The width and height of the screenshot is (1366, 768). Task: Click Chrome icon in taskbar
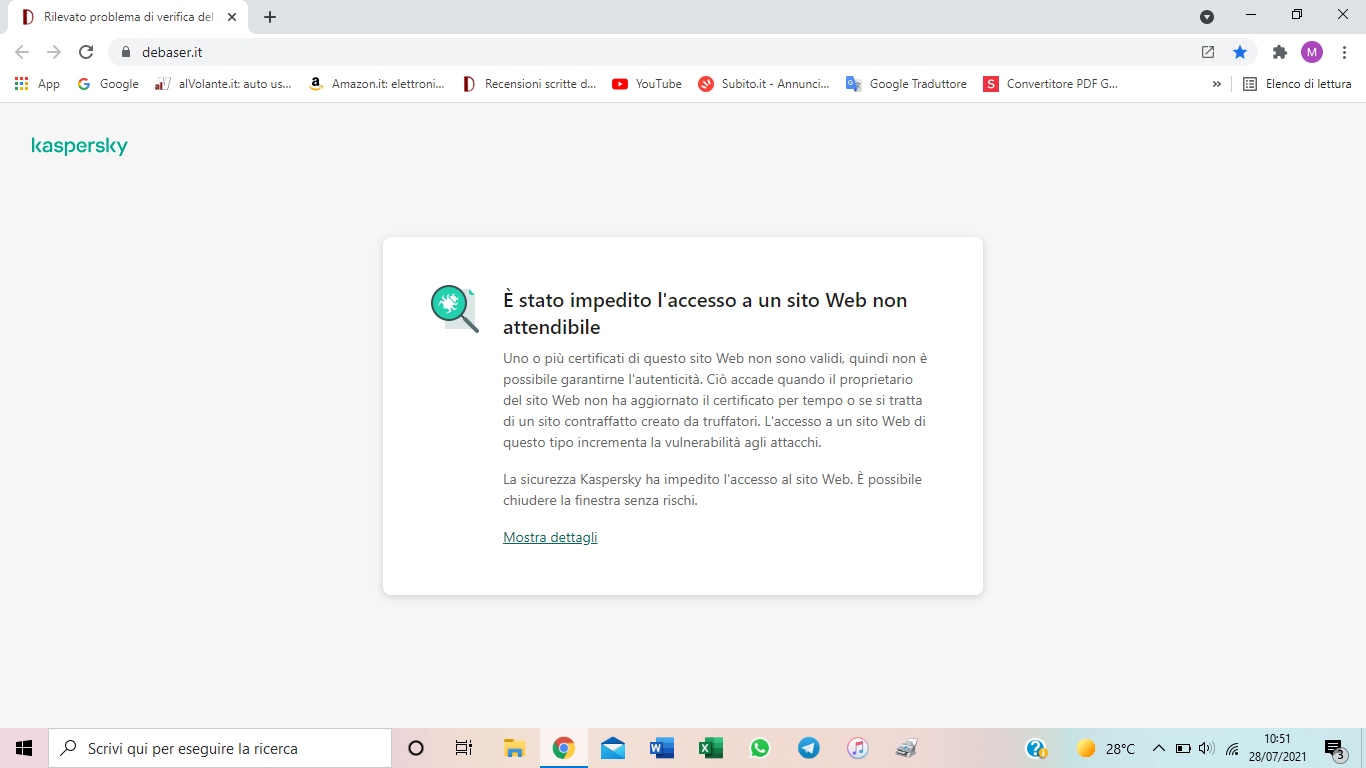[x=564, y=748]
